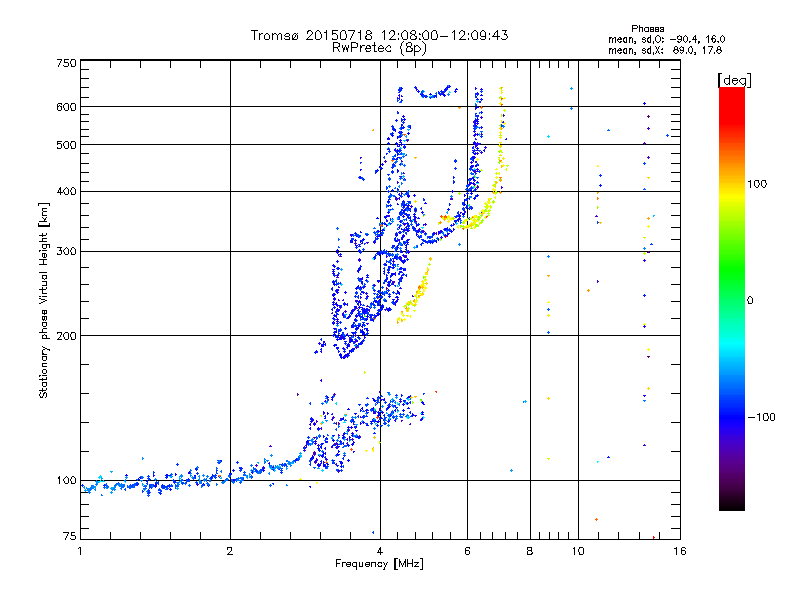
Task: Click colorbar tick label '100'
Action: click(x=757, y=184)
